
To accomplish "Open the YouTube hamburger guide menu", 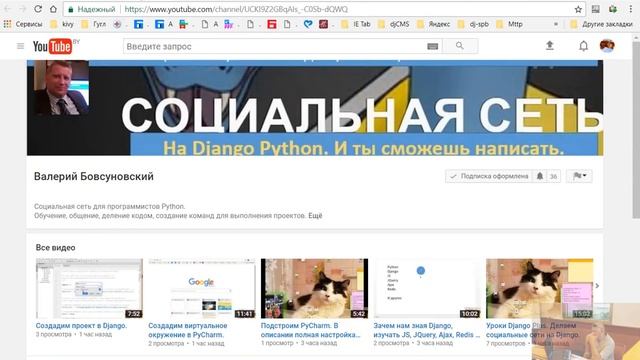I will pos(20,46).
